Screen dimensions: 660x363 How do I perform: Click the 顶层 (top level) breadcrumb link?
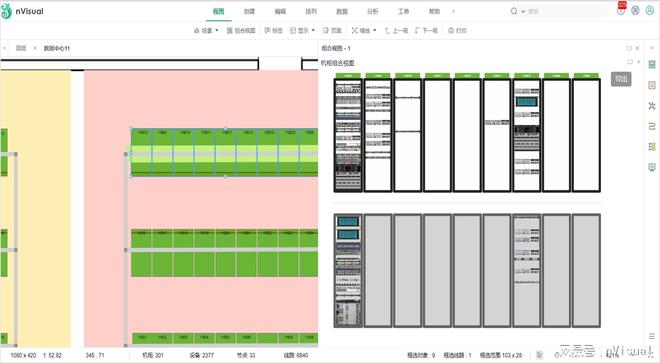click(x=21, y=48)
